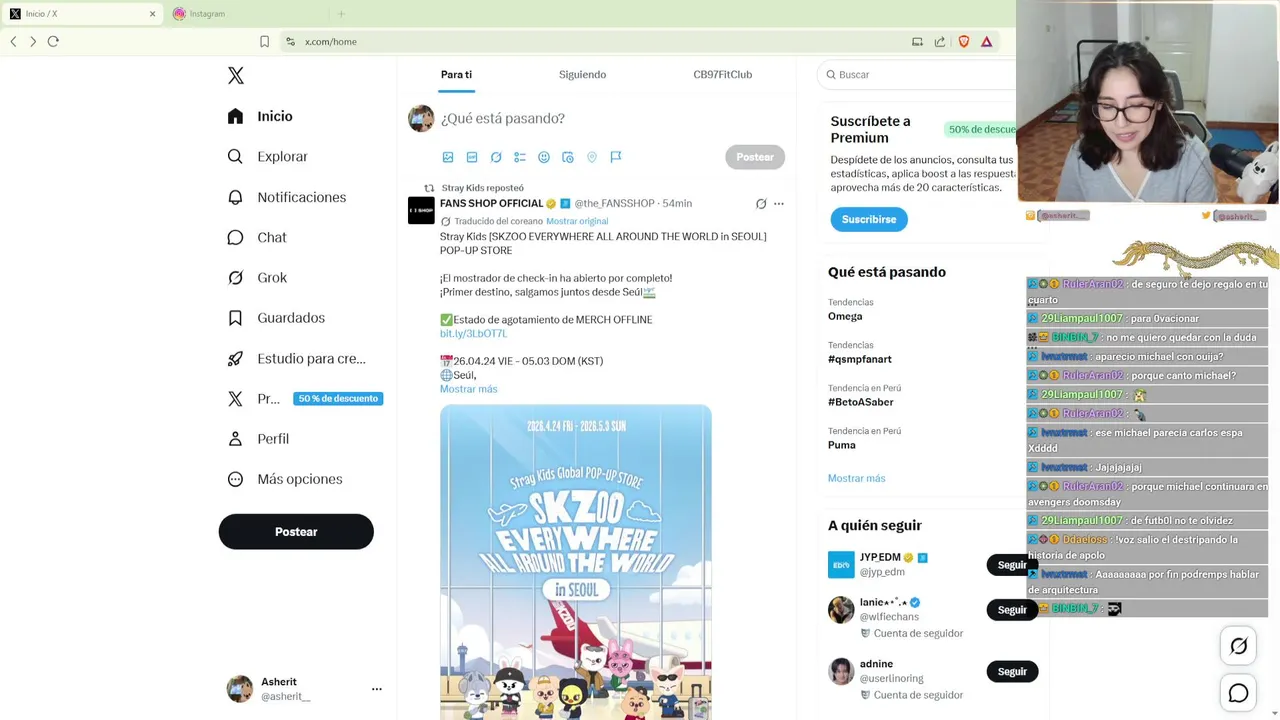Click the add image icon in composer
Screen dimensions: 1280x720
448,157
